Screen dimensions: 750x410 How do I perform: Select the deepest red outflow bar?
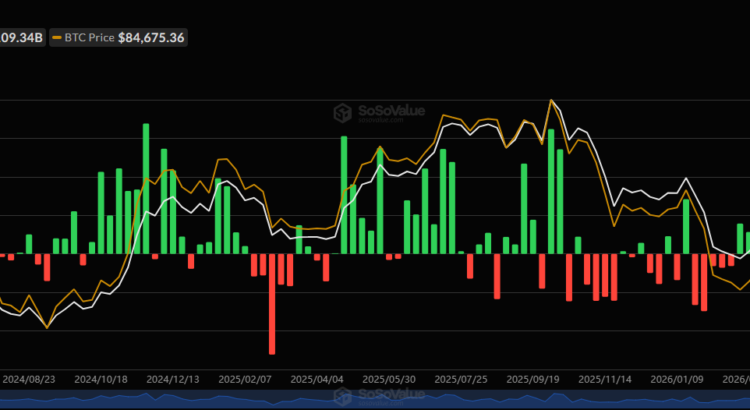pos(272,304)
